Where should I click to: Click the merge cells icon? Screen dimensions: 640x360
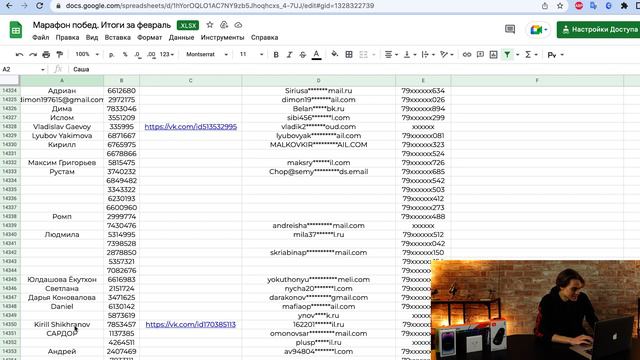click(x=363, y=54)
